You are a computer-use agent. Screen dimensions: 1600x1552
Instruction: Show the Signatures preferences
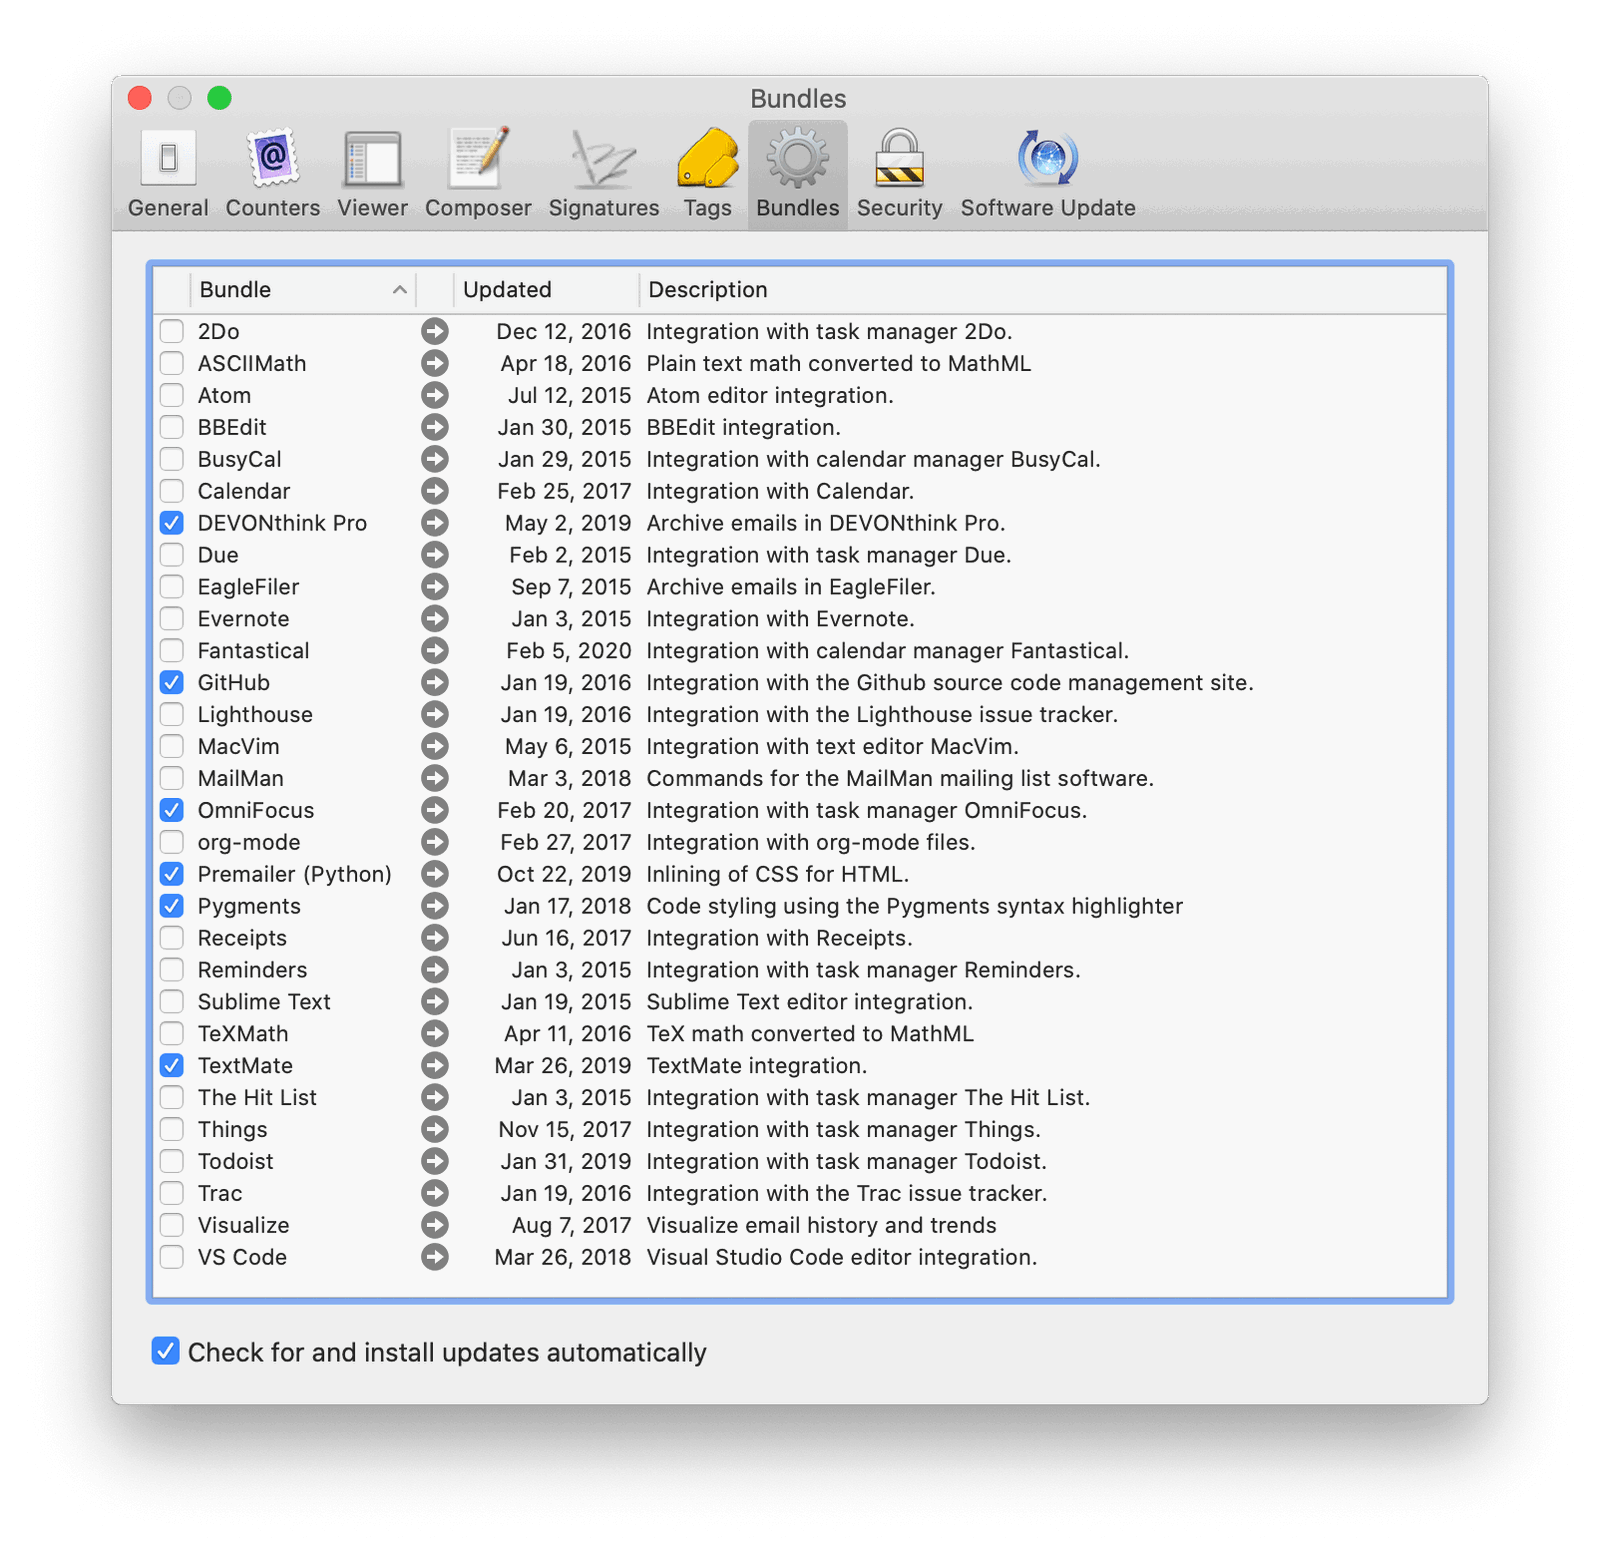click(603, 174)
